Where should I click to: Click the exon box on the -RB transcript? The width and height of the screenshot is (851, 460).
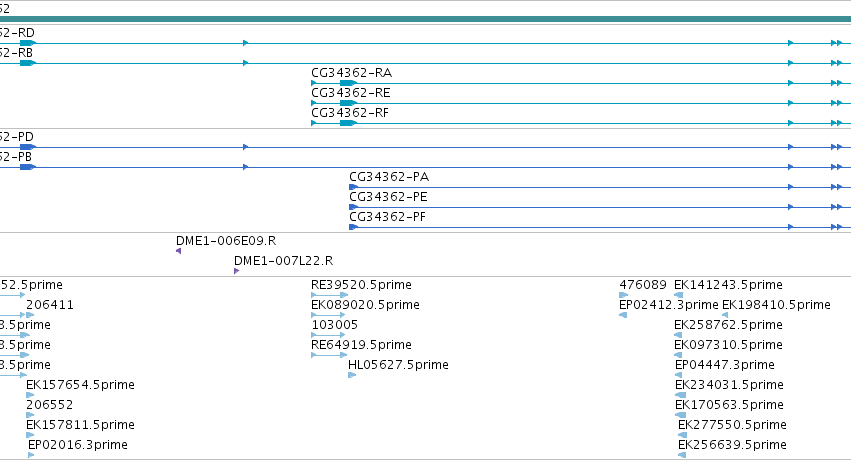tap(28, 63)
